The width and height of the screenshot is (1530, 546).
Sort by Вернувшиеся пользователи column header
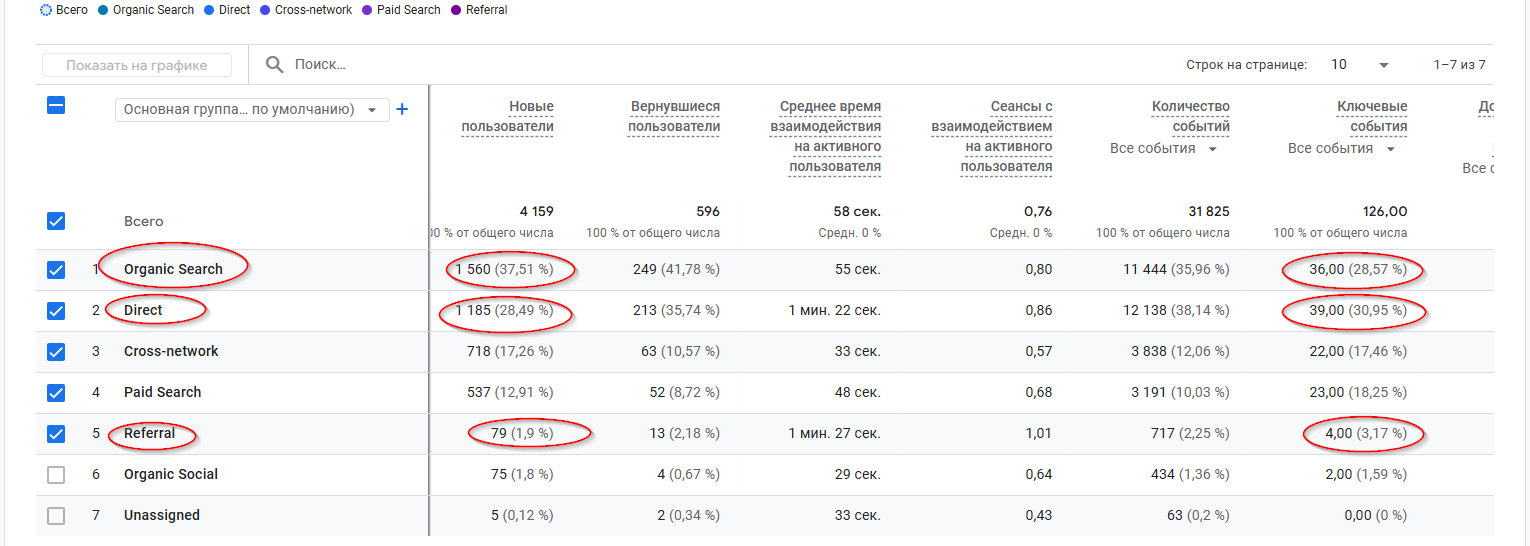[674, 116]
